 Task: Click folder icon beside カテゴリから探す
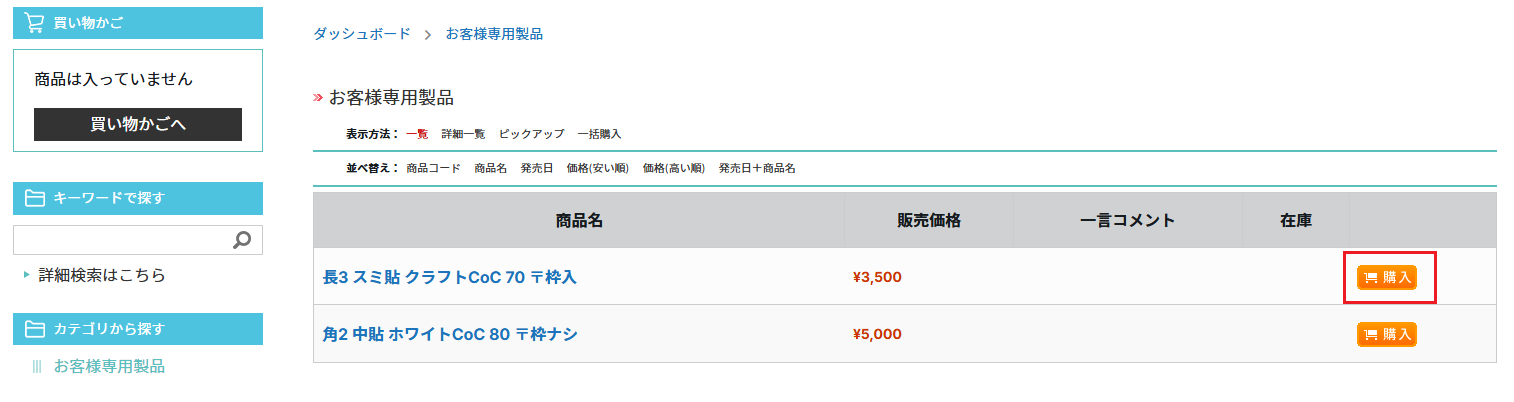point(34,329)
